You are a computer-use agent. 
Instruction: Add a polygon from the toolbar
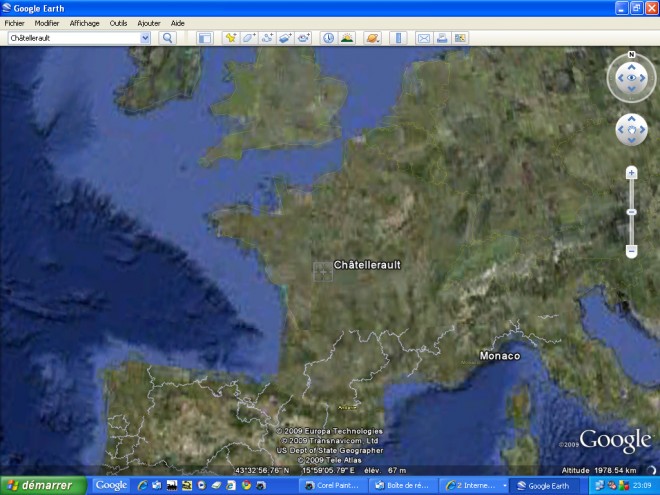click(249, 38)
